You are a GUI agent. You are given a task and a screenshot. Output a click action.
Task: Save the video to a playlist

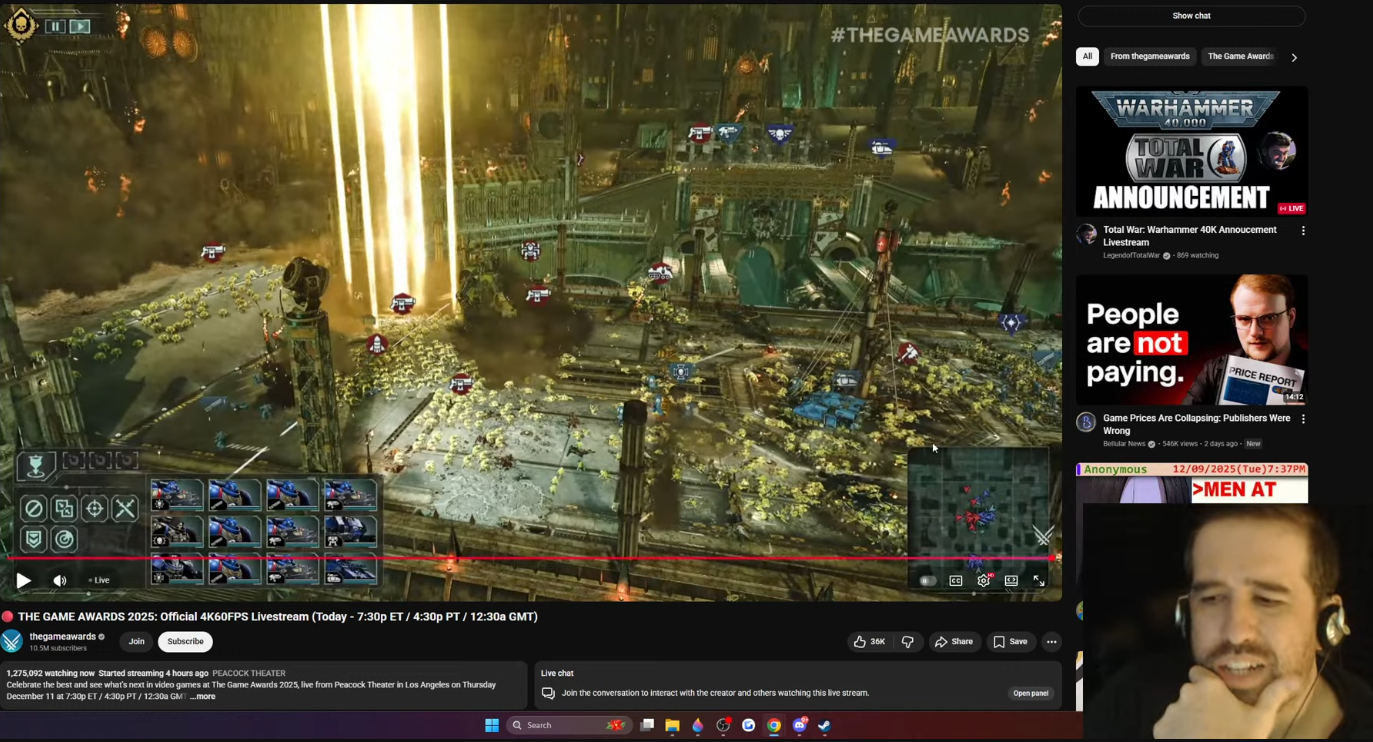(1010, 642)
